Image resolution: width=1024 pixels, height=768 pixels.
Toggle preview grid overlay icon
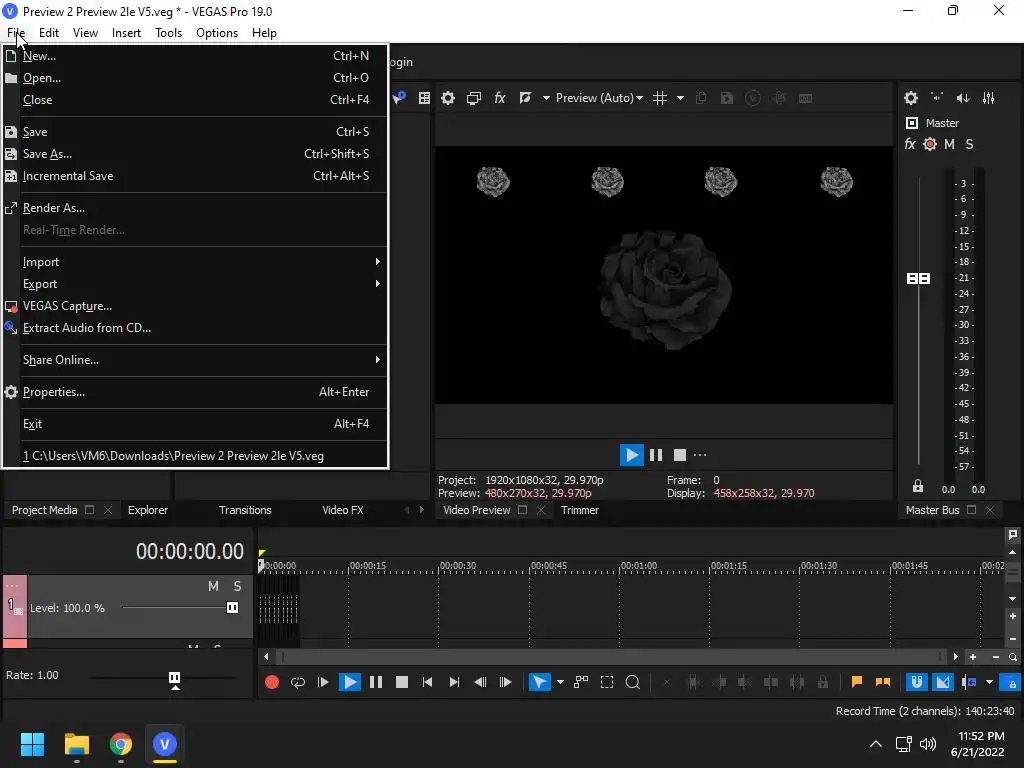coord(660,98)
